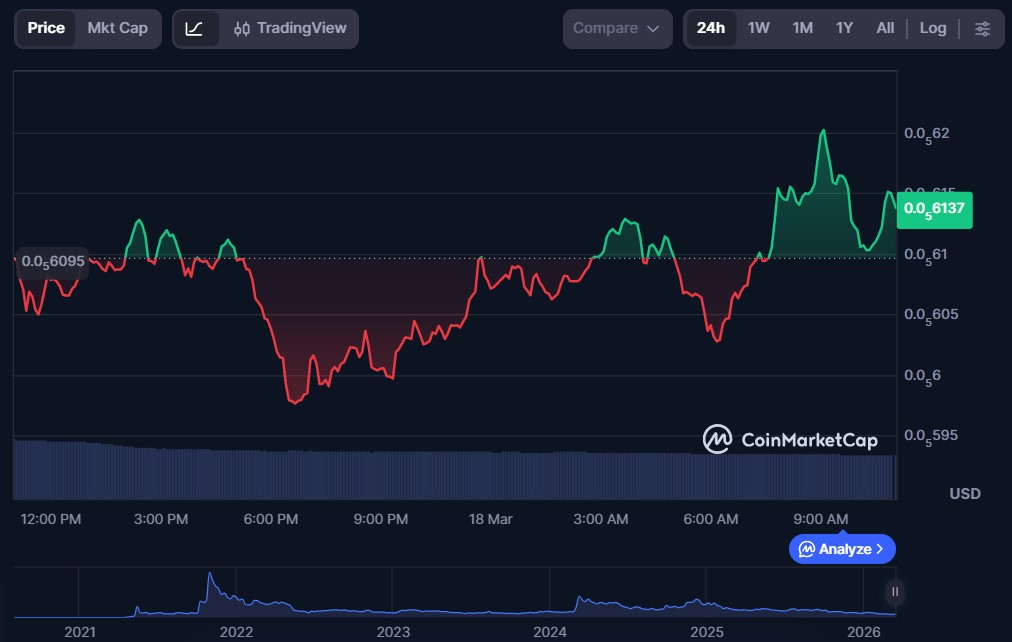1012x642 pixels.
Task: Click the pause handle on range navigator
Action: 895,591
